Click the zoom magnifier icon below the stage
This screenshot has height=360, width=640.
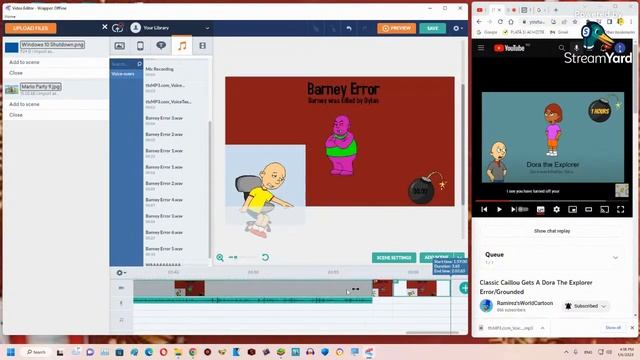[x=220, y=258]
